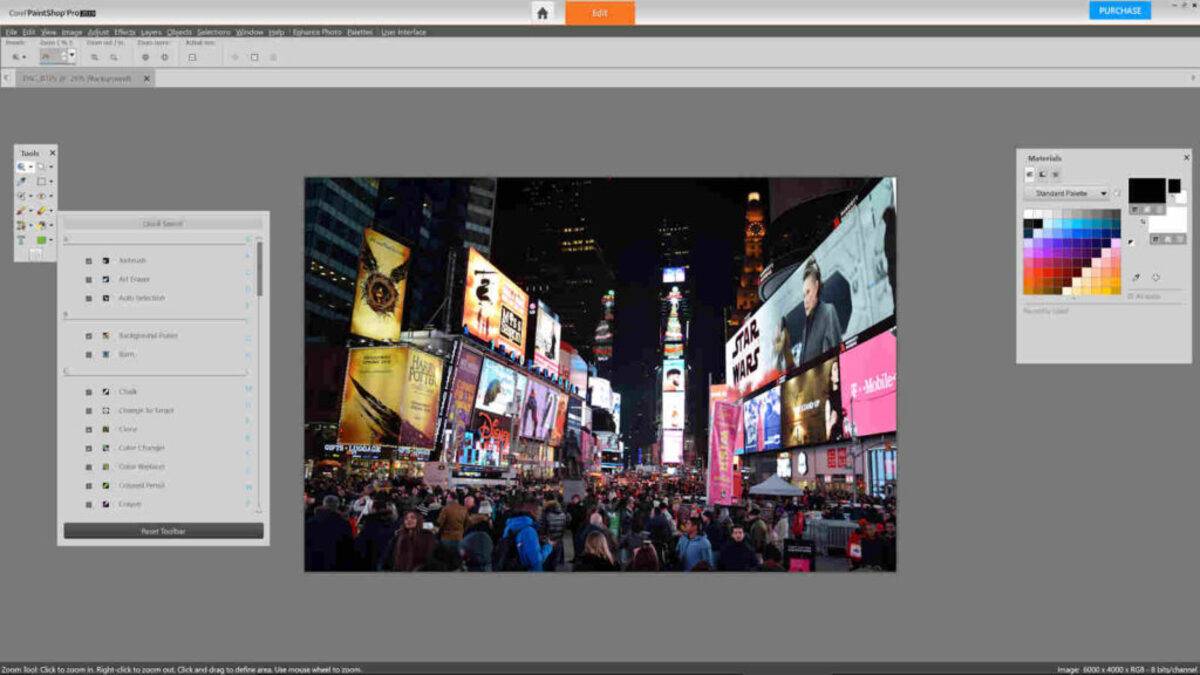
Task: Click the Color Changer tool icon
Action: pyautogui.click(x=106, y=448)
